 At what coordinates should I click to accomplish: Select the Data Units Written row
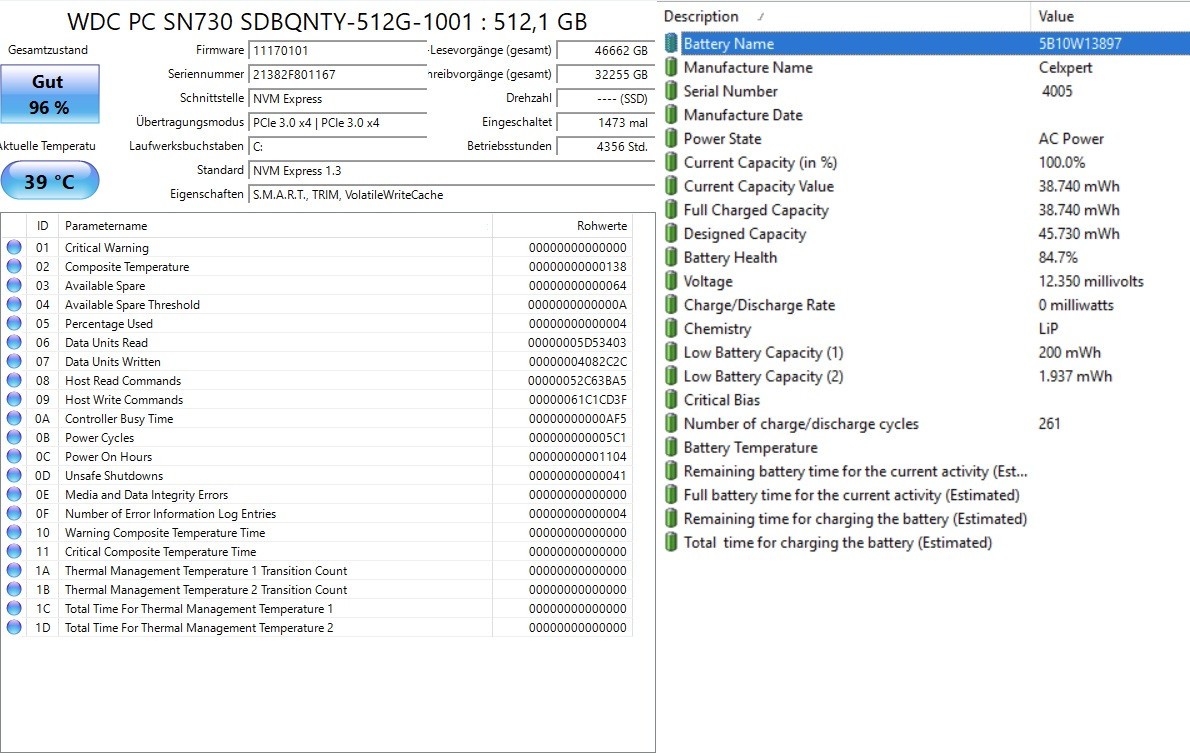click(317, 361)
